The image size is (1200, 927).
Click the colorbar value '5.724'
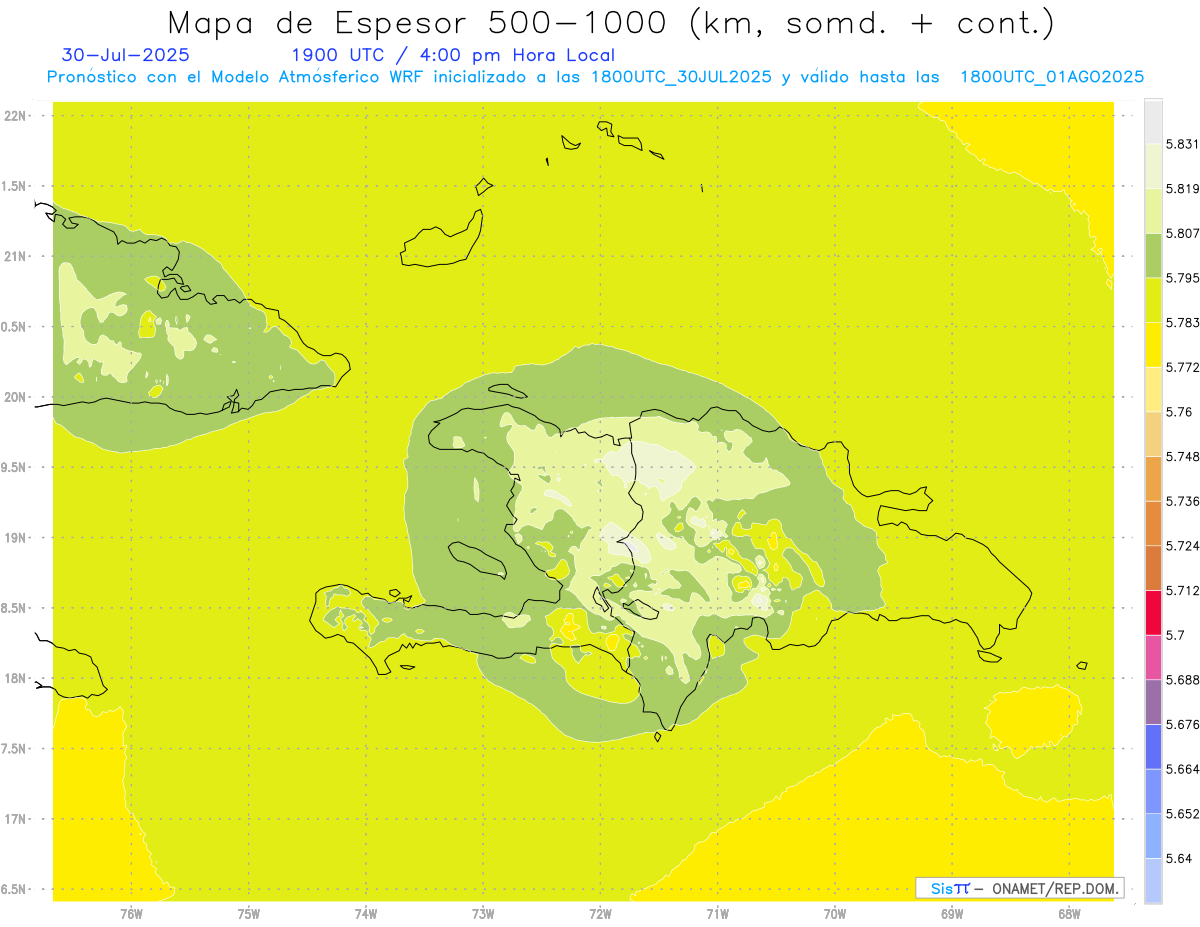(1182, 546)
